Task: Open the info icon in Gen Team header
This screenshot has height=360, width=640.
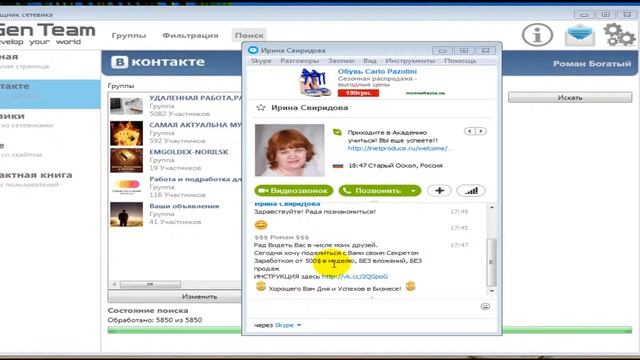Action: (x=537, y=35)
